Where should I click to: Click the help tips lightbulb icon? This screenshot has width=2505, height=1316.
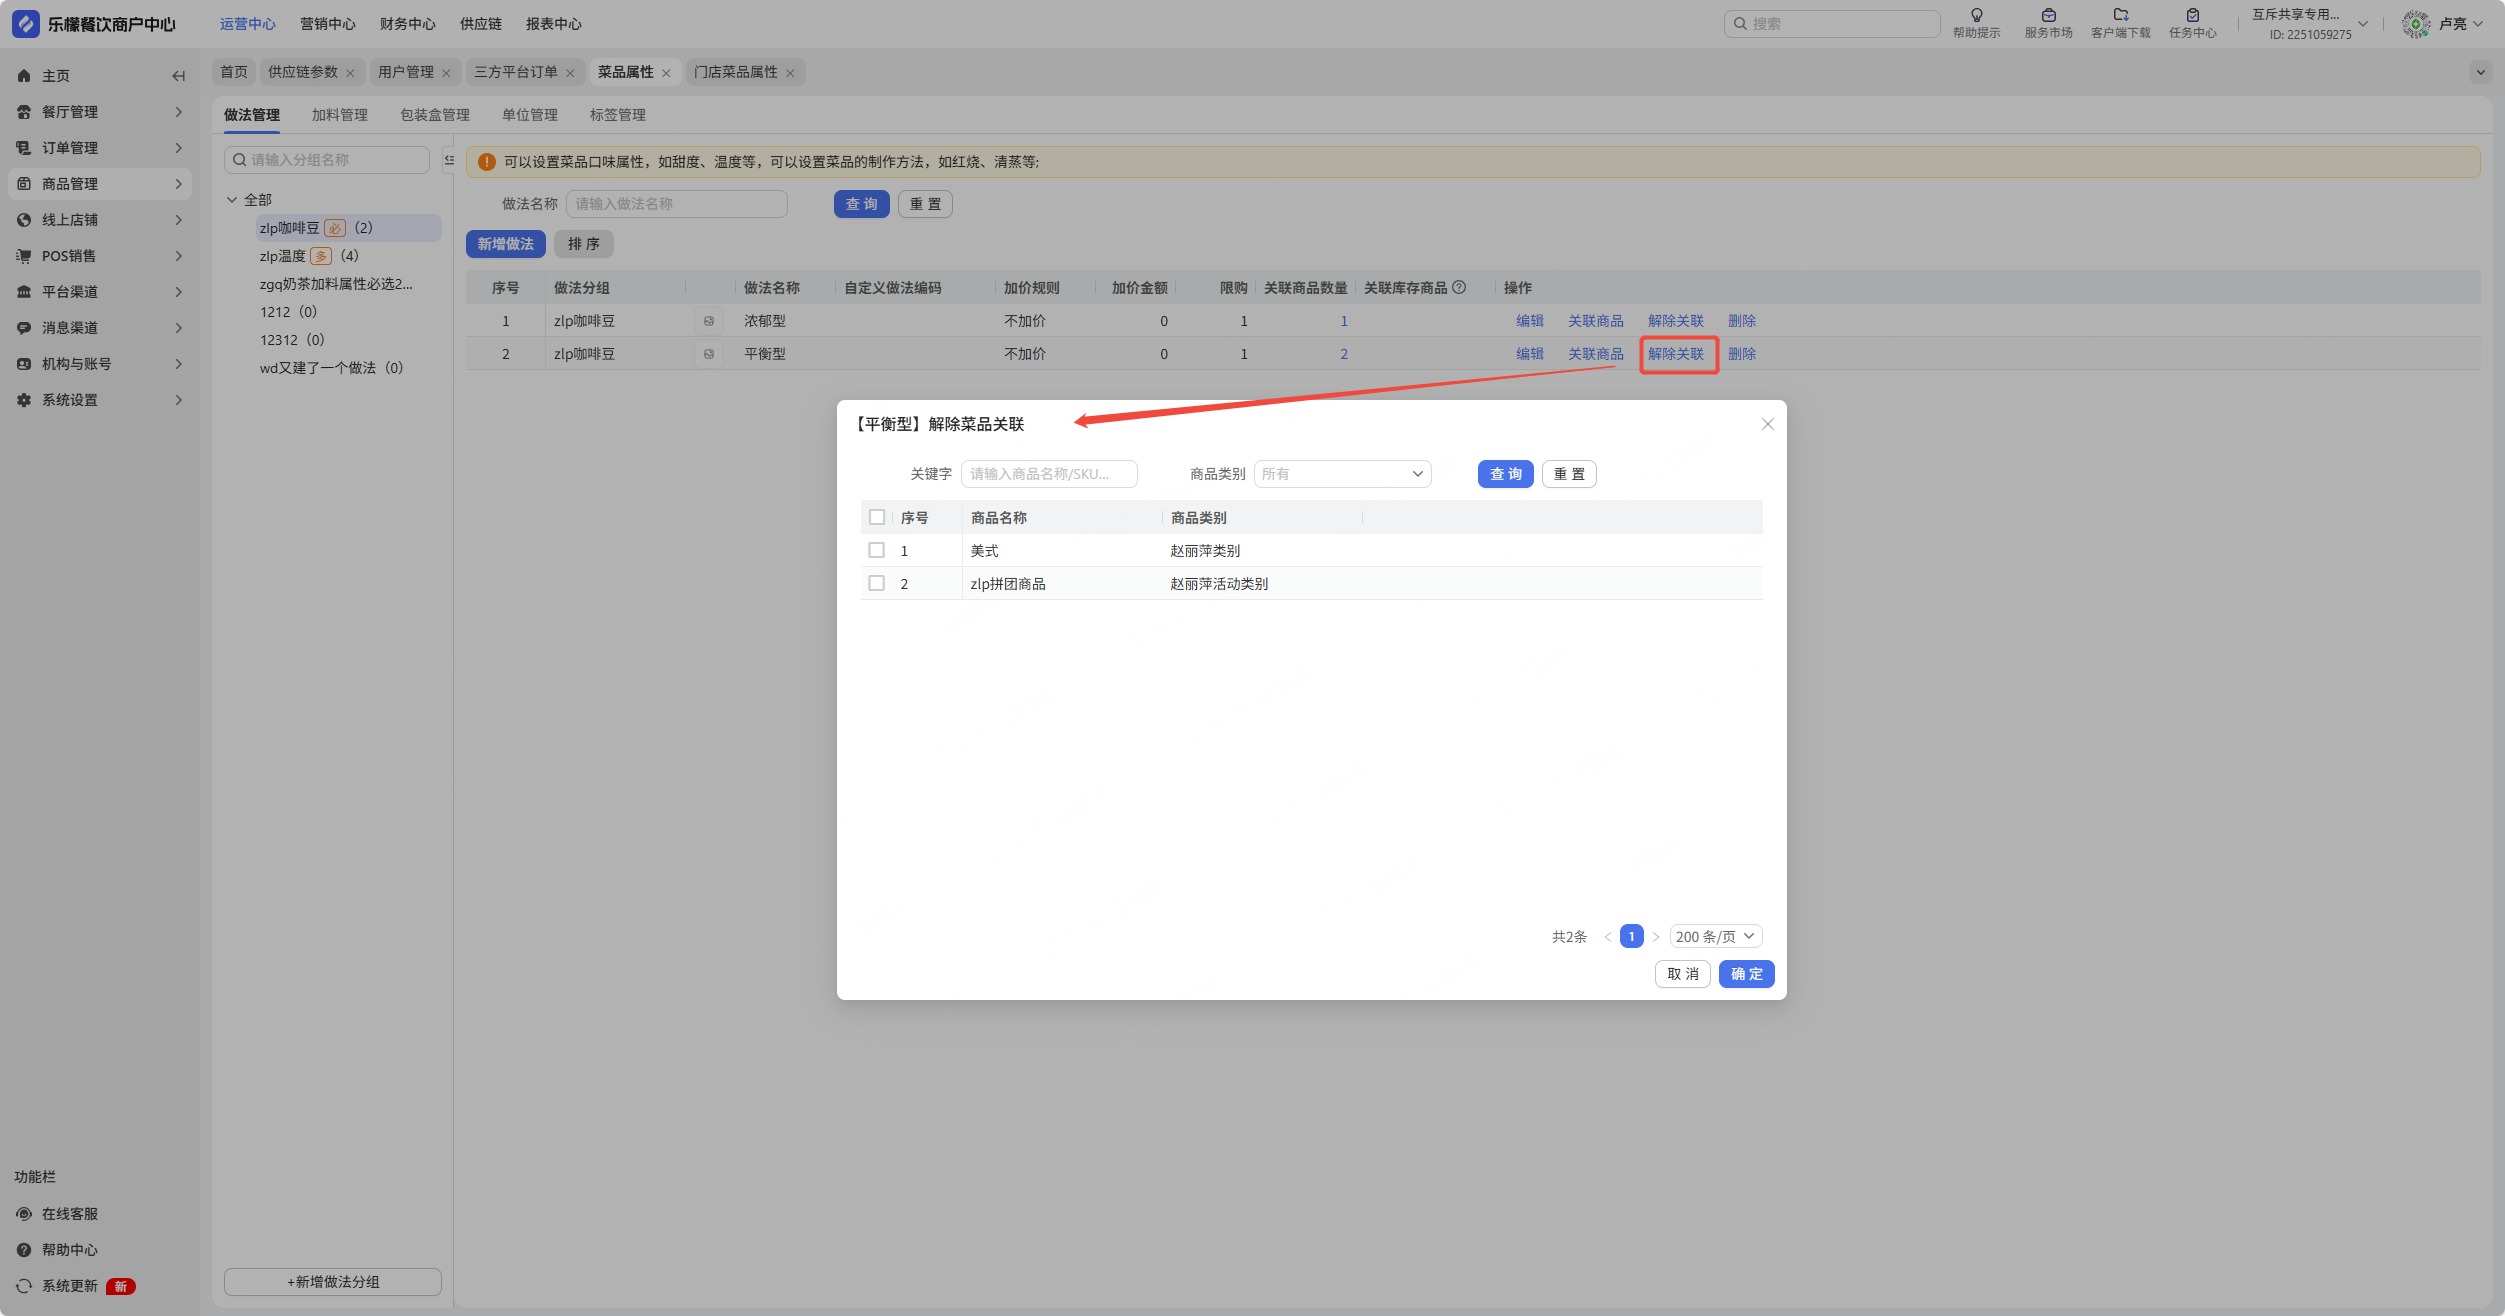[x=1976, y=15]
